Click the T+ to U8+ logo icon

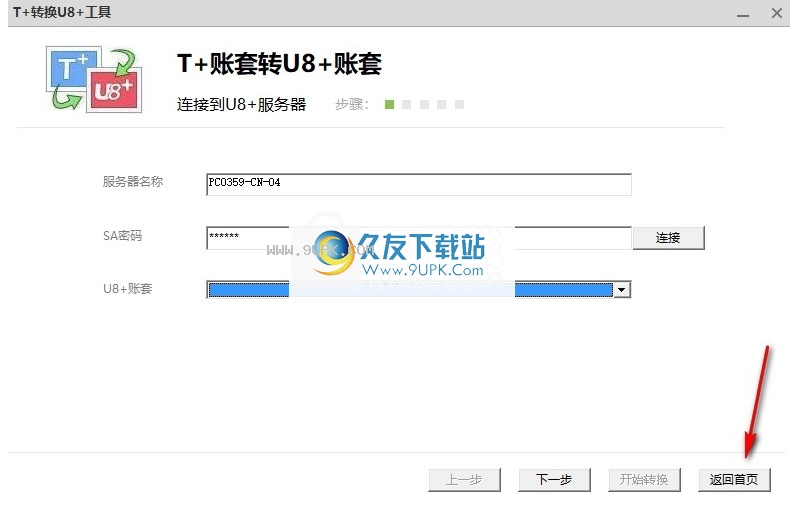93,79
